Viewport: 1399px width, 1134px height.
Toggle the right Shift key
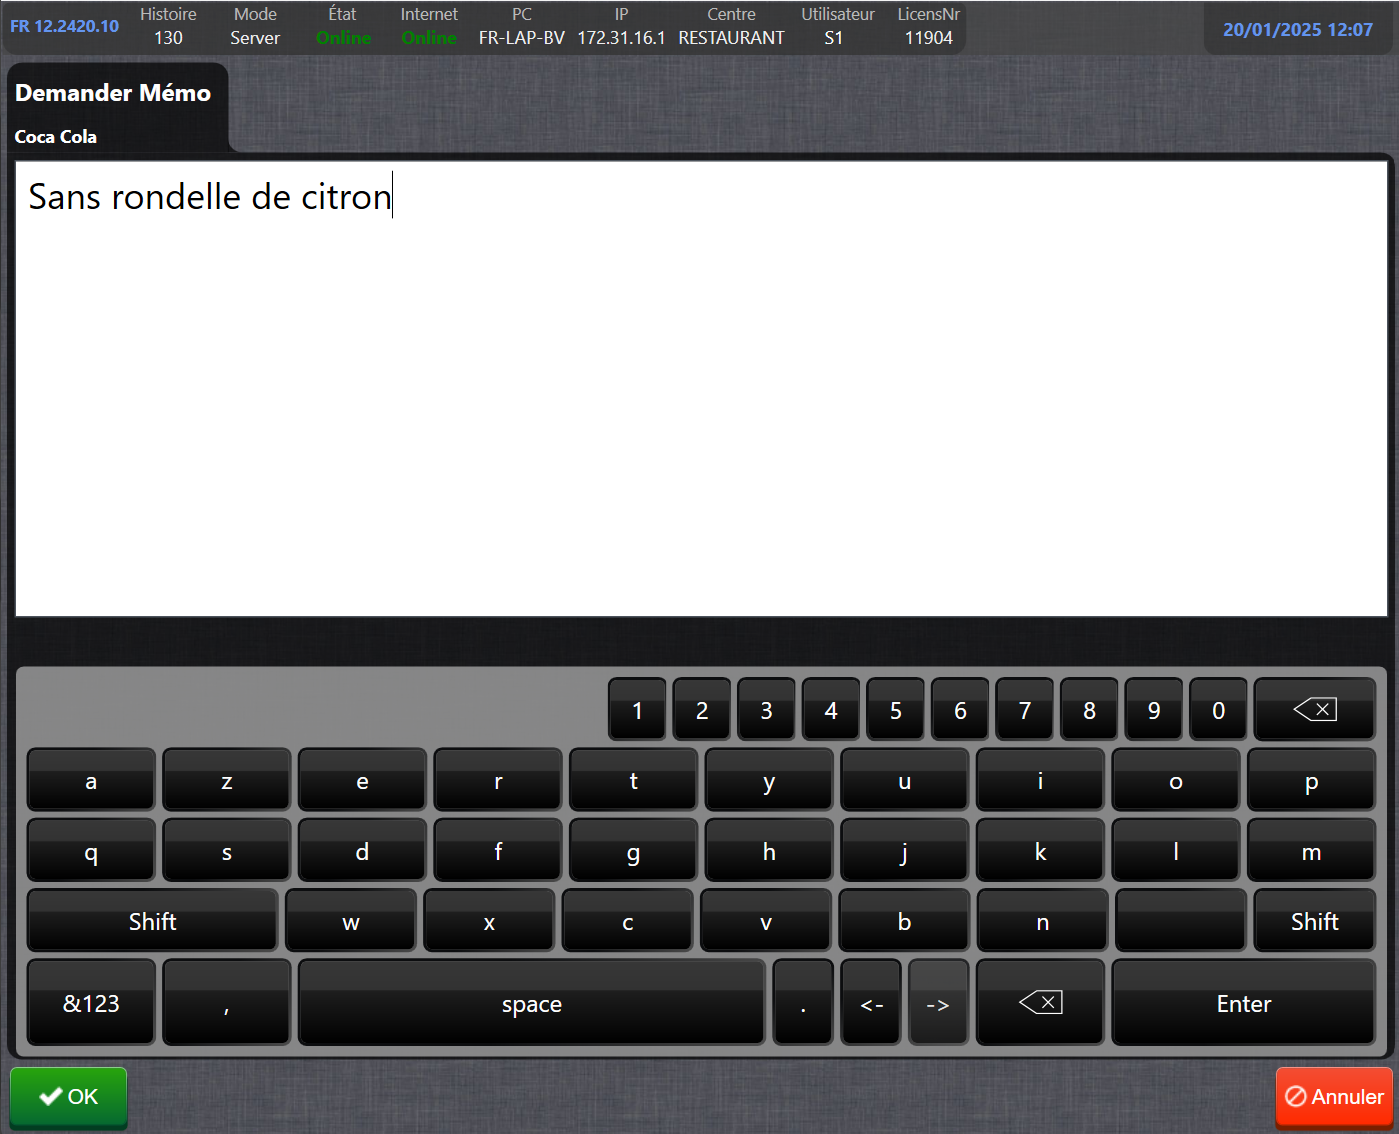click(x=1313, y=921)
